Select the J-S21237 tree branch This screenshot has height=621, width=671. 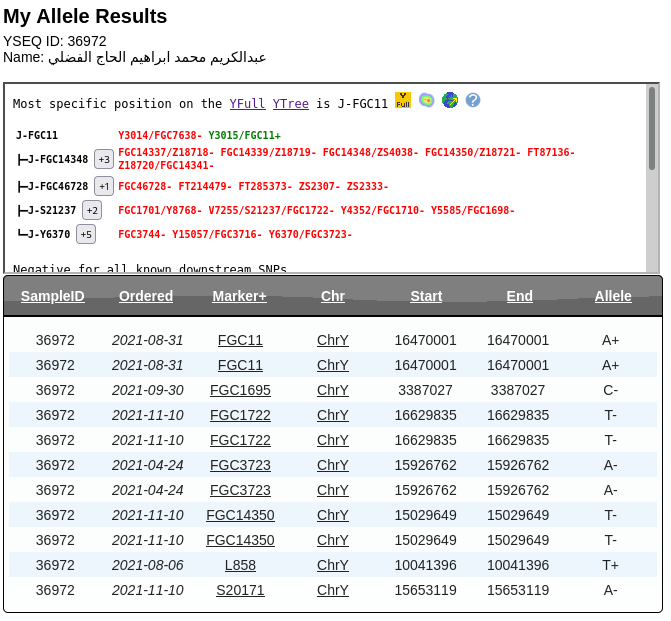click(x=53, y=212)
